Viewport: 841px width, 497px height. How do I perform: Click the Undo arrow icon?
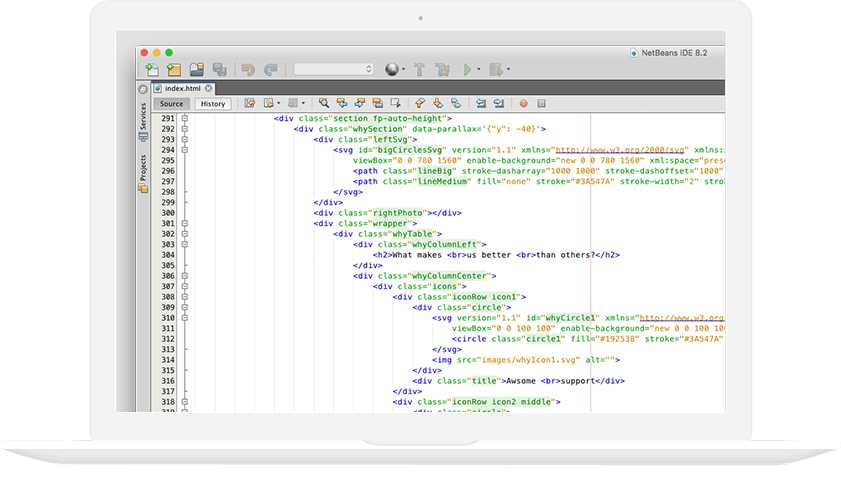[248, 69]
